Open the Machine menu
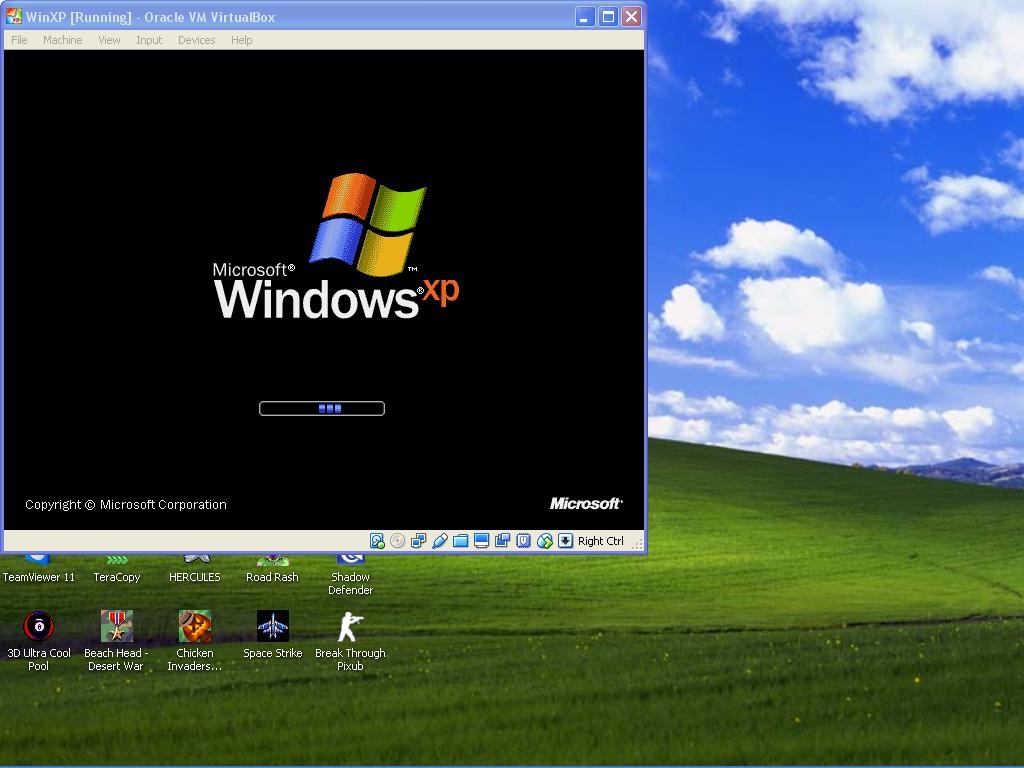1024x768 pixels. [62, 40]
